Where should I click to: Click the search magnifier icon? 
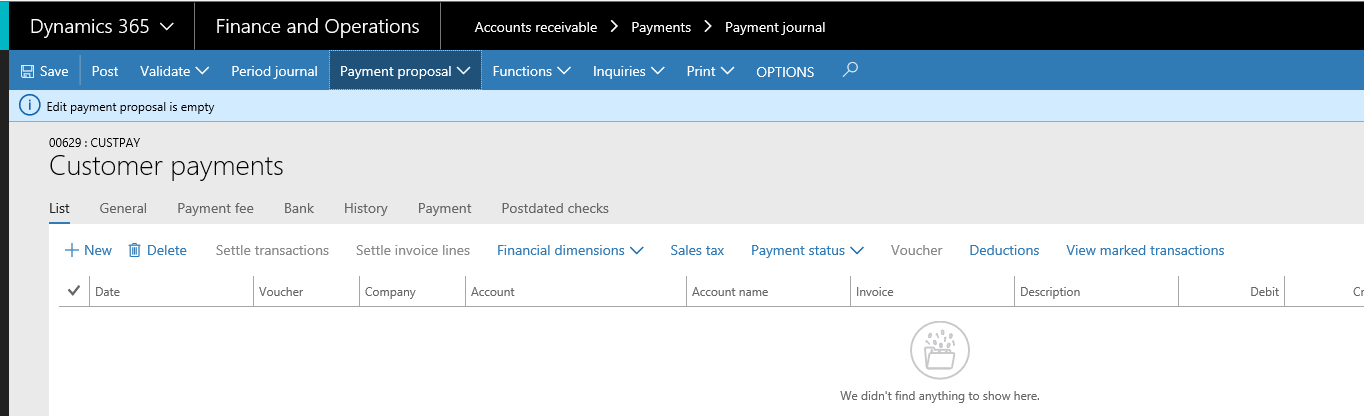[x=850, y=70]
